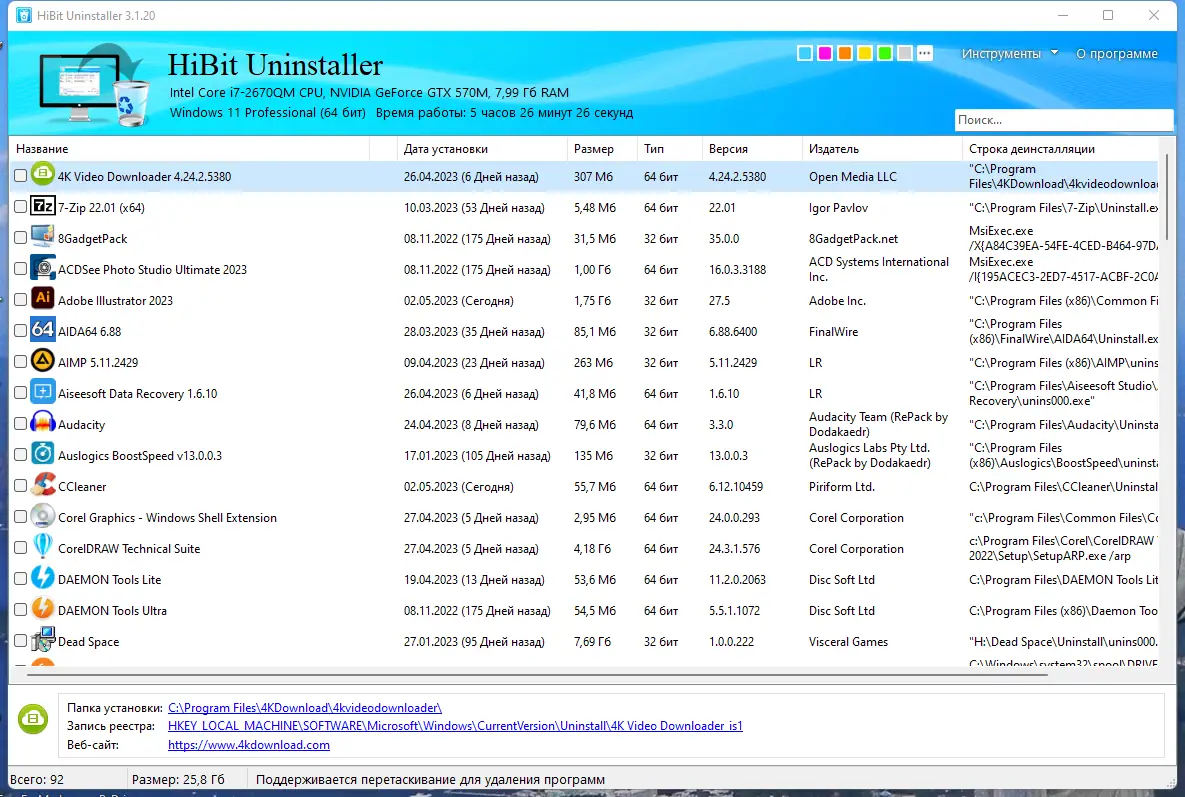1185x797 pixels.
Task: Click the Audacity headphones icon
Action: coord(43,423)
